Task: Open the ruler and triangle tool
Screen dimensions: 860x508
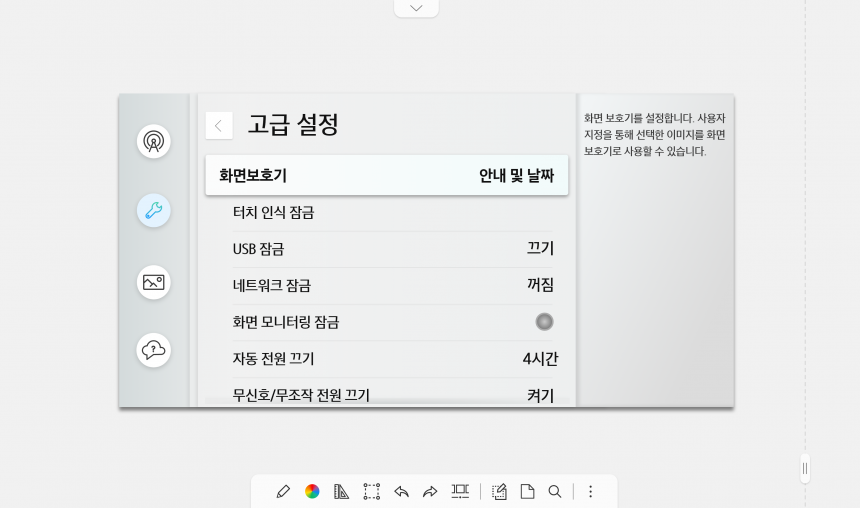Action: (x=341, y=492)
